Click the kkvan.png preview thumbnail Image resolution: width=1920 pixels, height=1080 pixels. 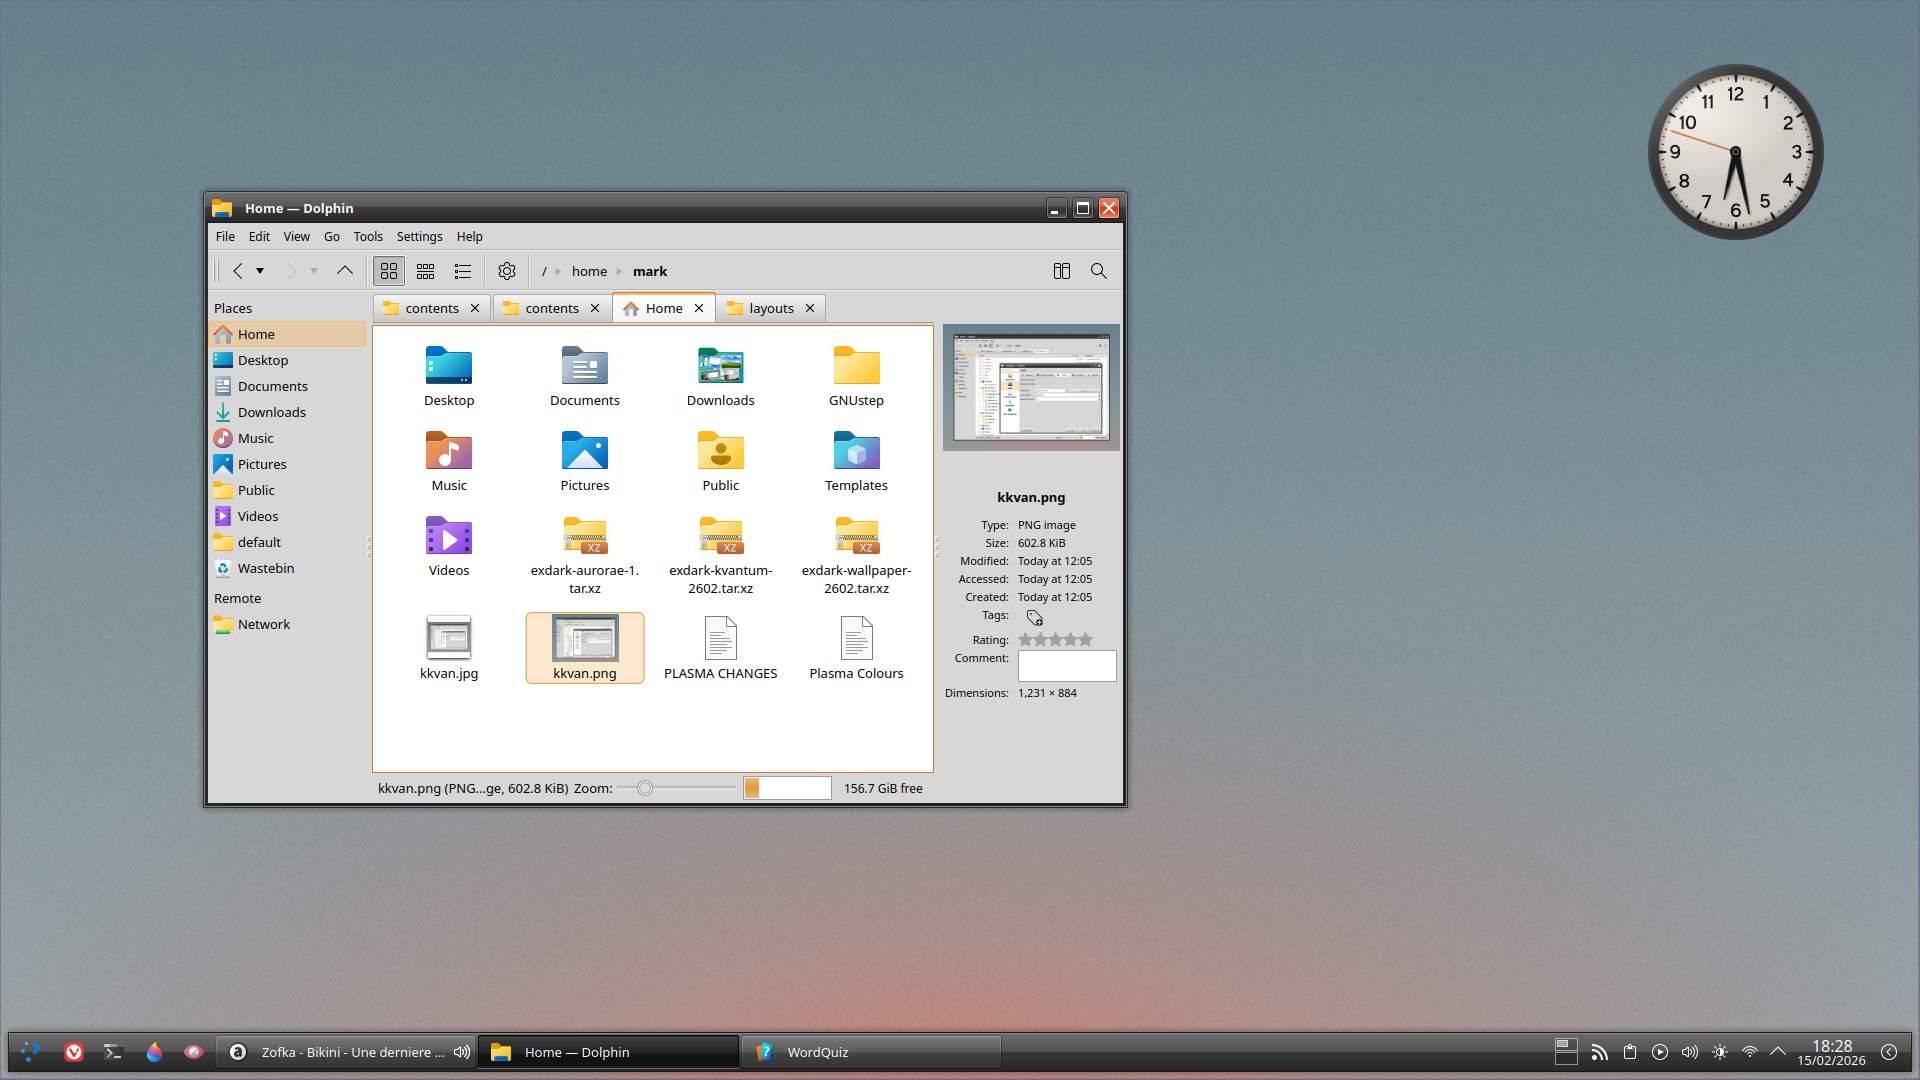[1031, 388]
